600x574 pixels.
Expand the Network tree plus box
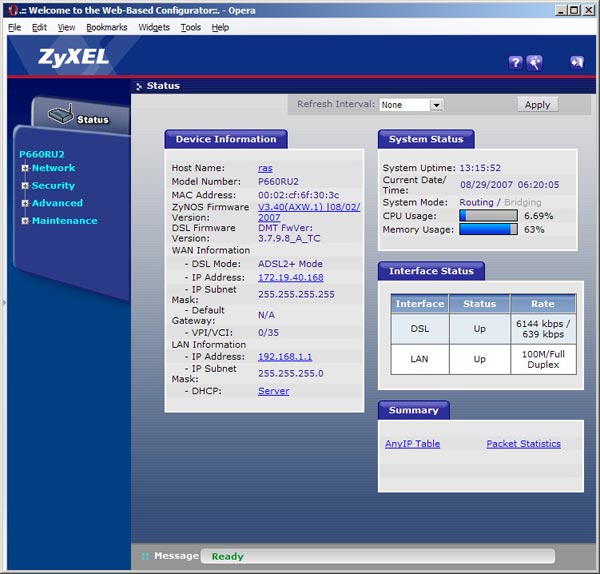[x=25, y=168]
